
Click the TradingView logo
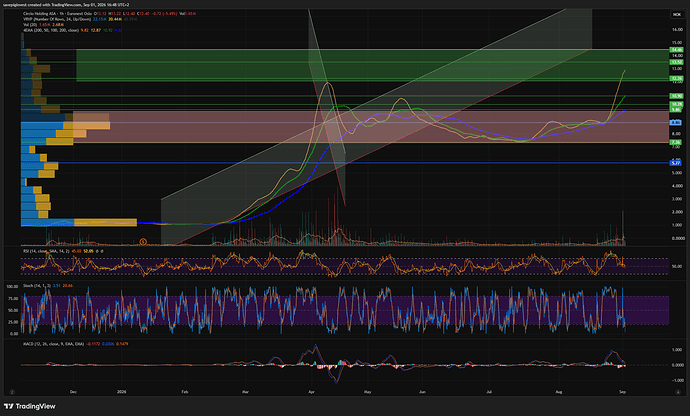(29, 406)
